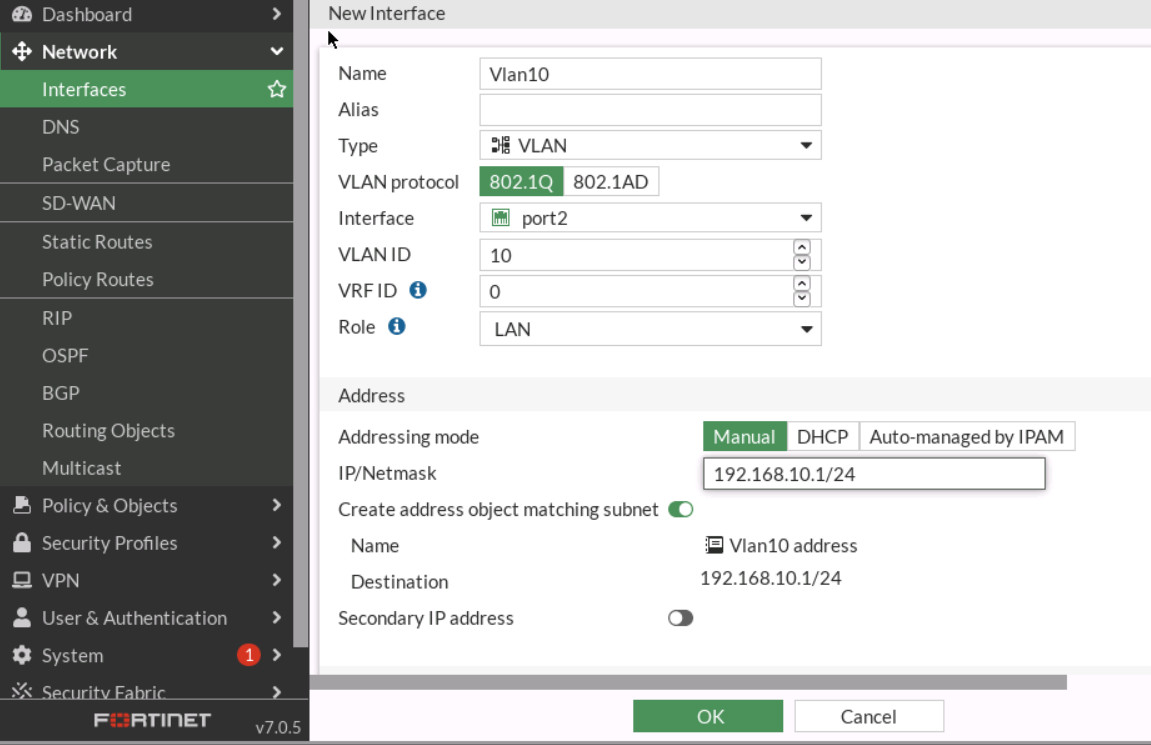The width and height of the screenshot is (1151, 745).
Task: Open the VPN monitor icon
Action: click(x=22, y=580)
